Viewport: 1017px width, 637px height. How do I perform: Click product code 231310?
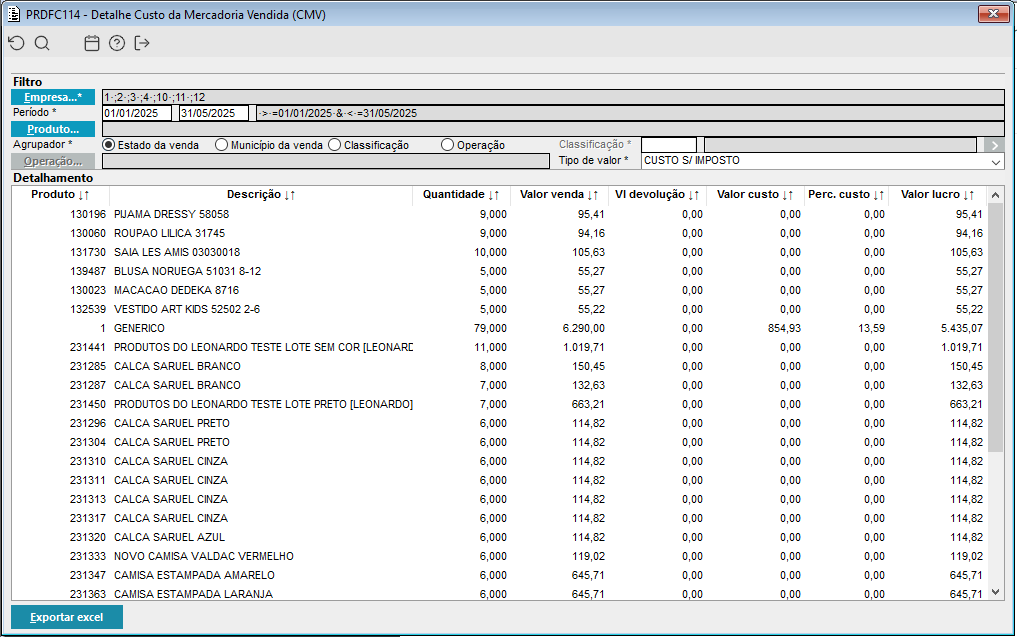coord(88,461)
